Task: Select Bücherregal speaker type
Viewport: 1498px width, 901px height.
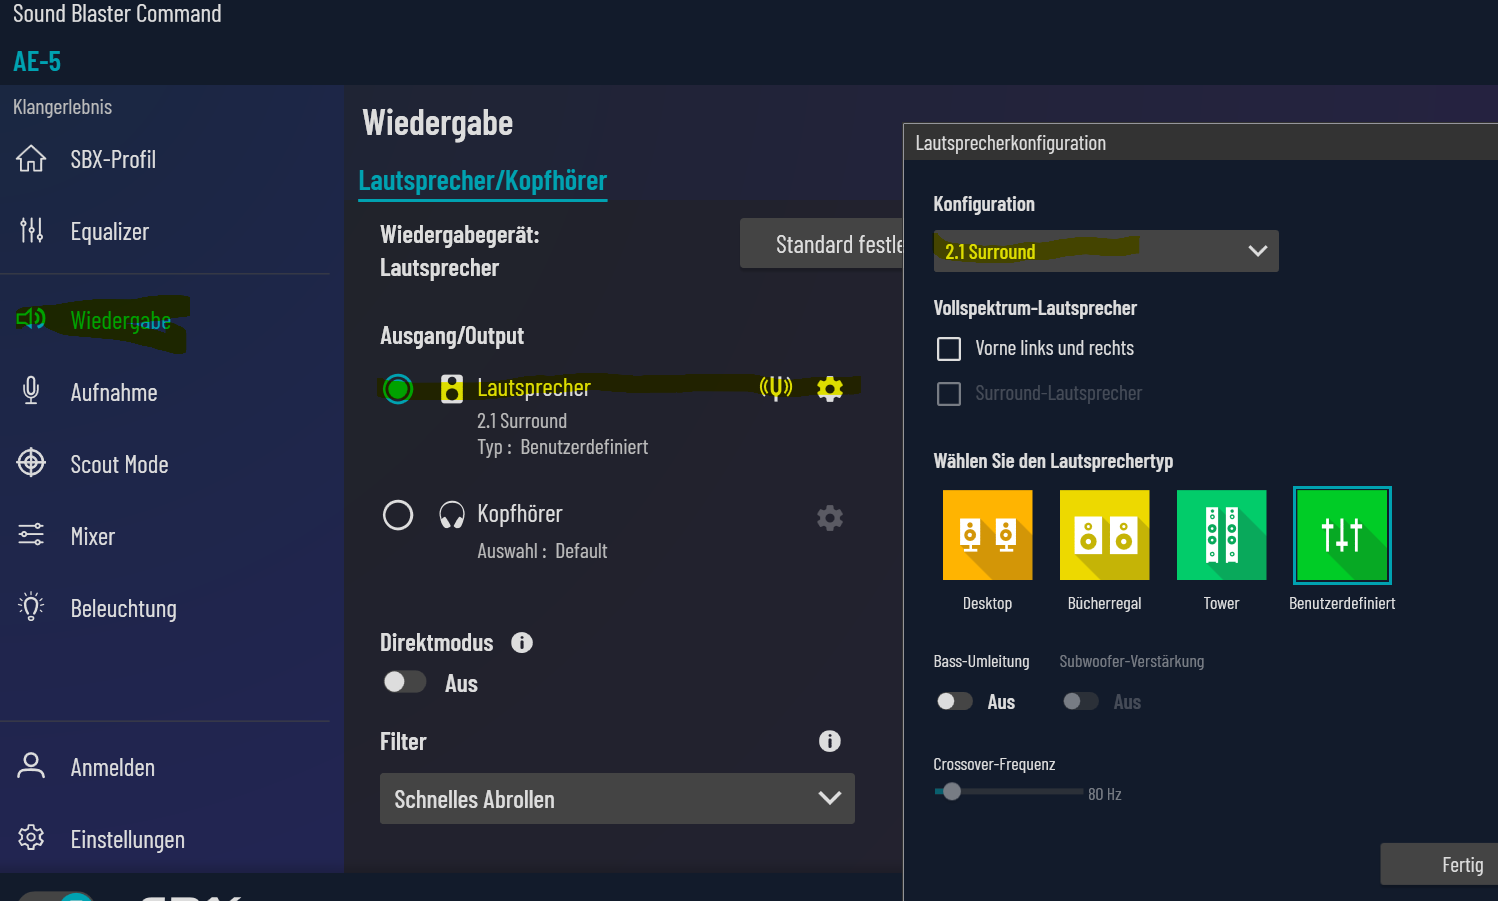Action: tap(1104, 535)
